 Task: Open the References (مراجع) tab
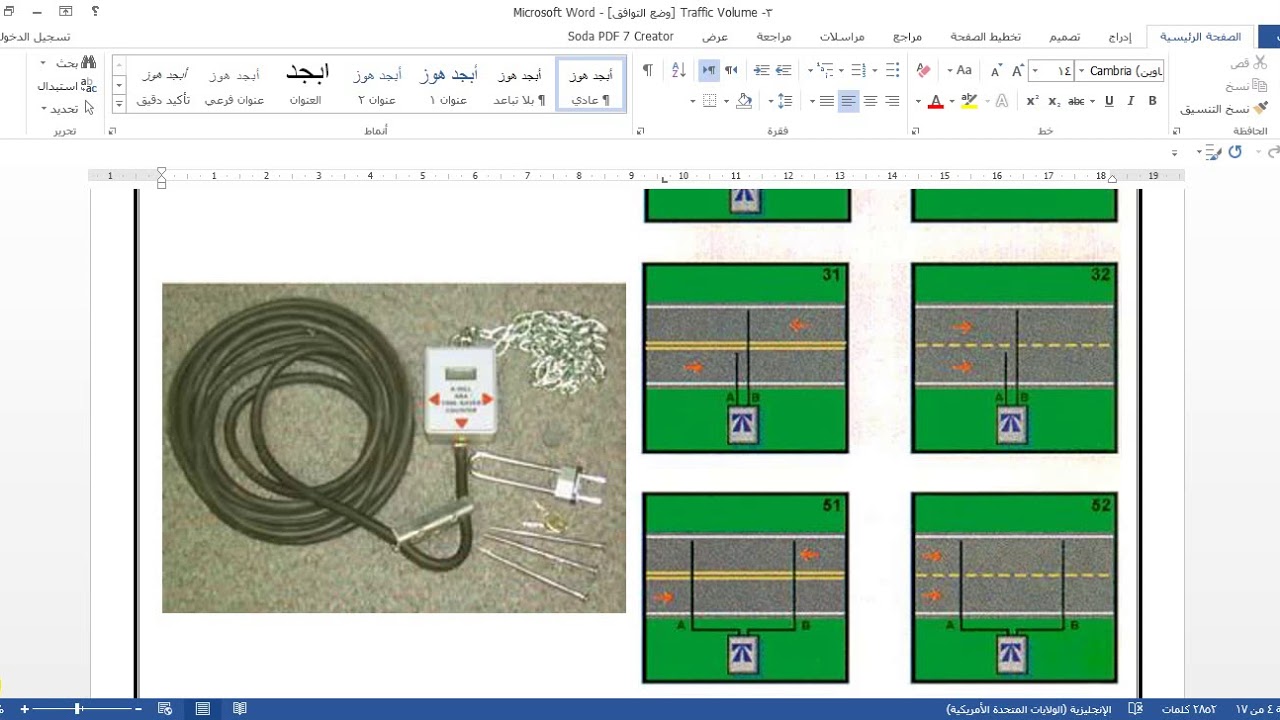tap(907, 37)
